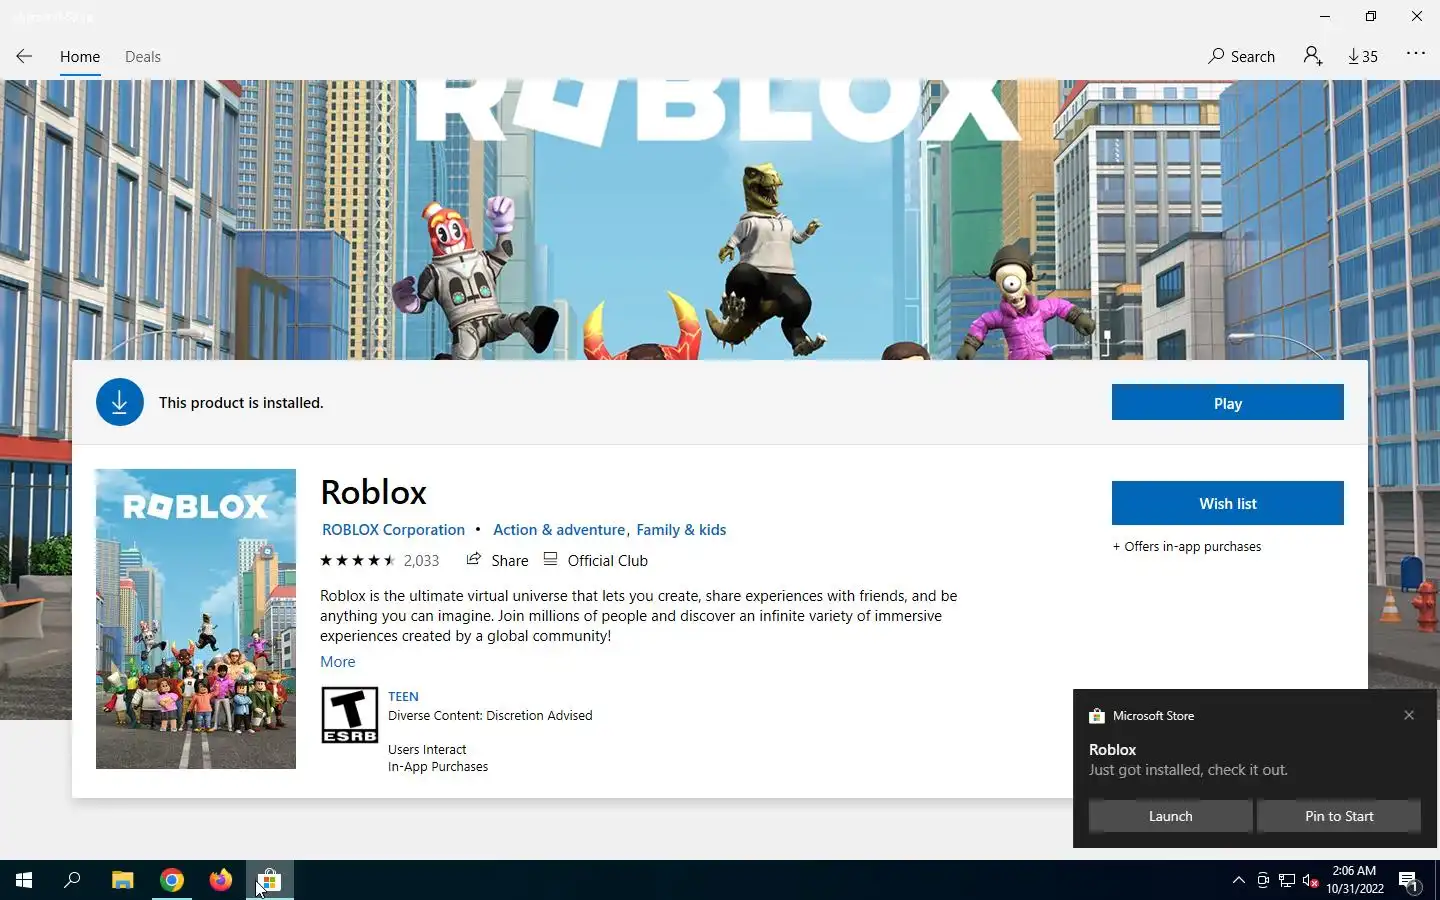Screen dimensions: 1440x900
Task: Open taskbar search
Action: point(72,880)
